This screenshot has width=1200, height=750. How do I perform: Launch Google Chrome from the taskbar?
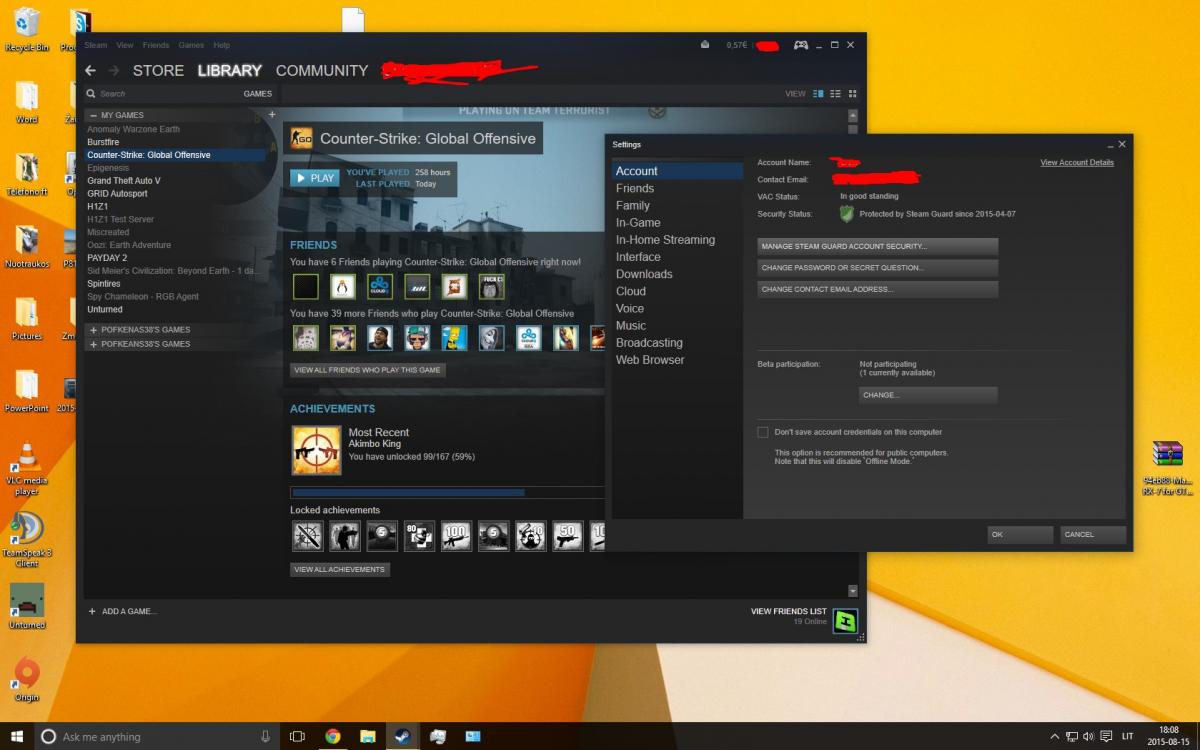[332, 736]
